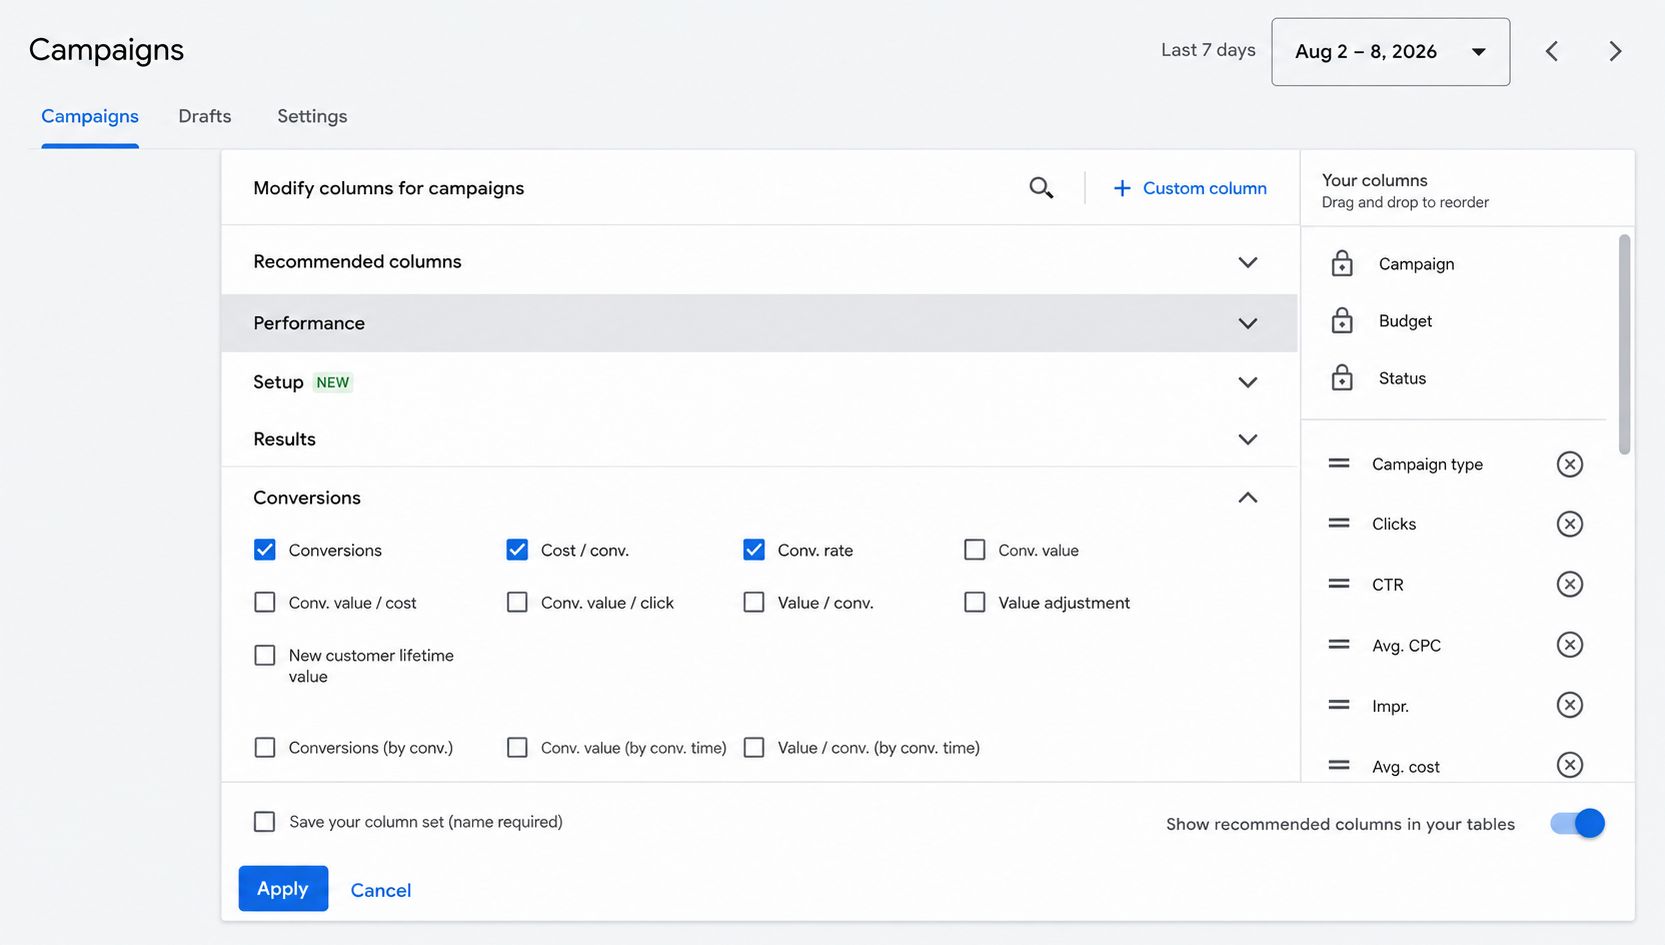Uncheck the Conv. rate checkbox
This screenshot has width=1665, height=945.
(x=754, y=550)
